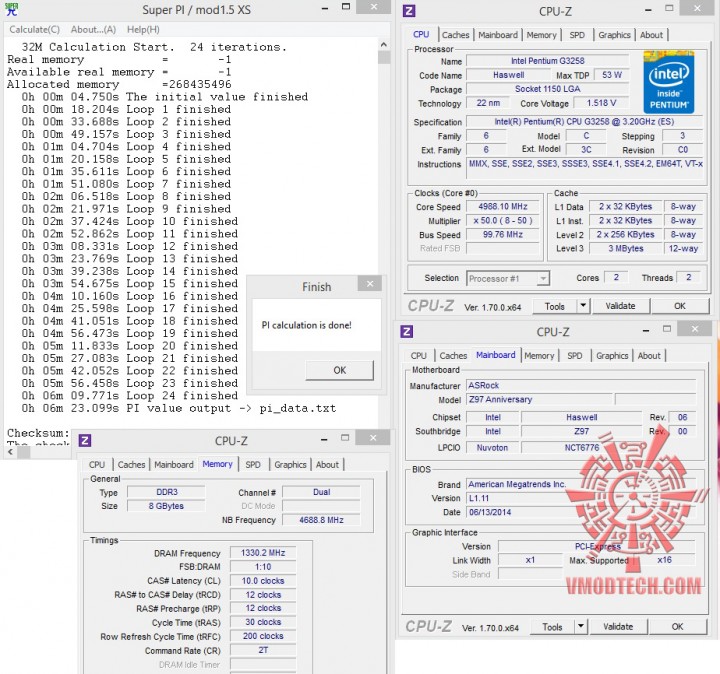The height and width of the screenshot is (674, 720).
Task: Open the About...(A) menu in Super PI
Action: [93, 30]
